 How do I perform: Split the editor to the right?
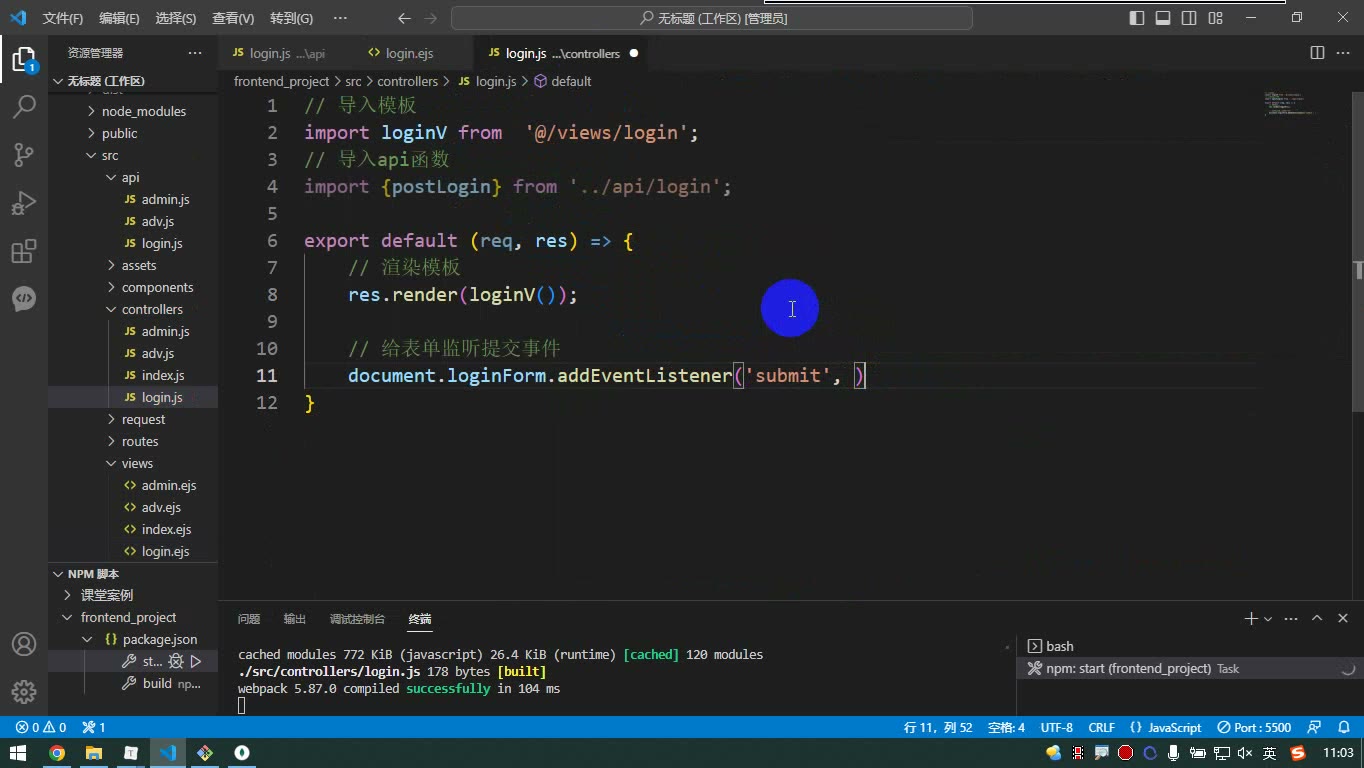(x=1317, y=53)
